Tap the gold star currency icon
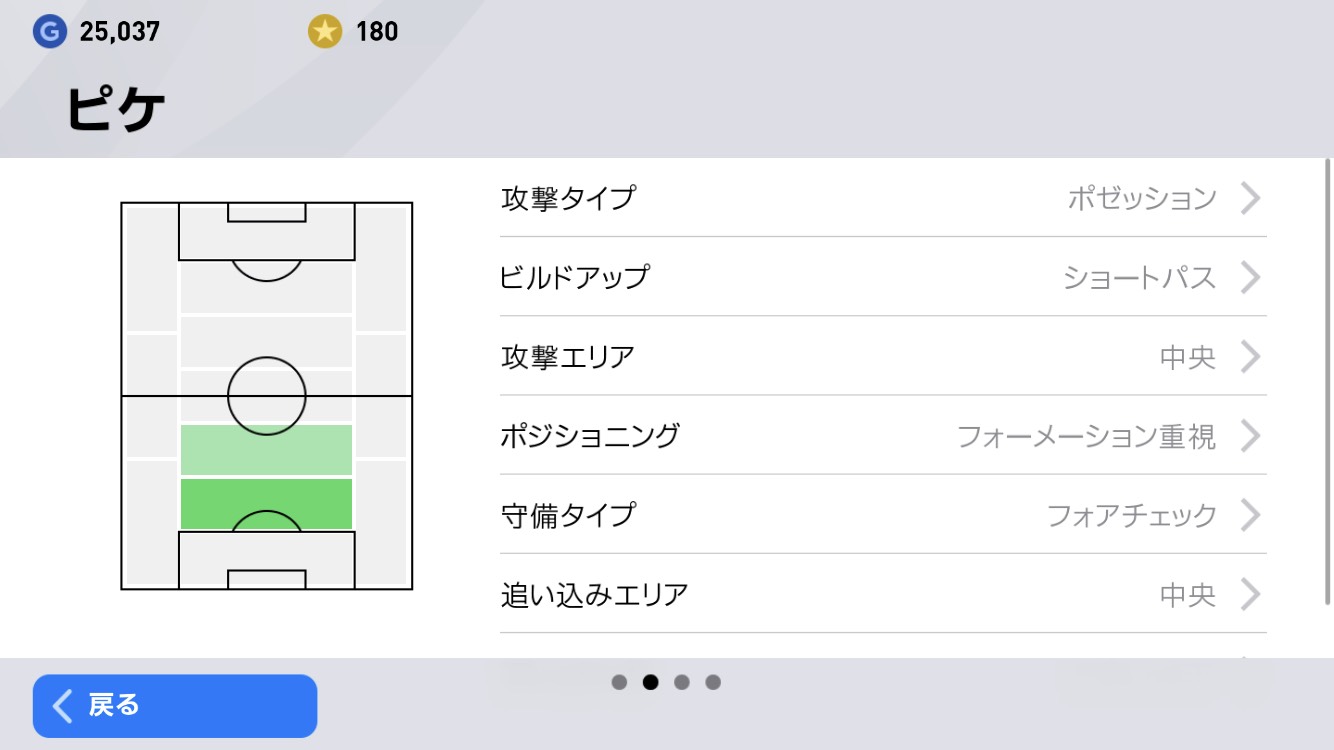The height and width of the screenshot is (750, 1334). 324,32
